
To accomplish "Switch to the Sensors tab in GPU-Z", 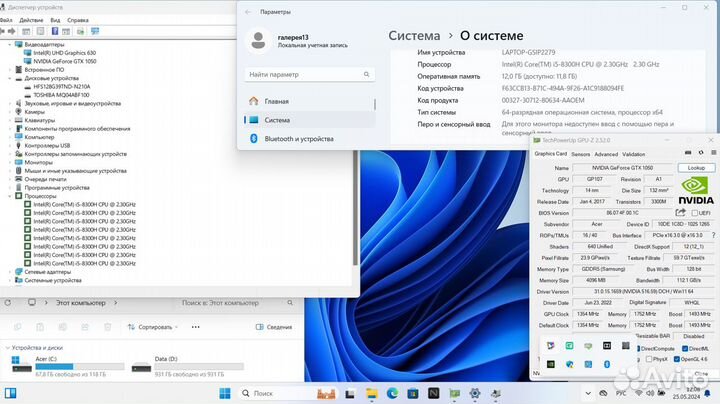I will click(580, 154).
